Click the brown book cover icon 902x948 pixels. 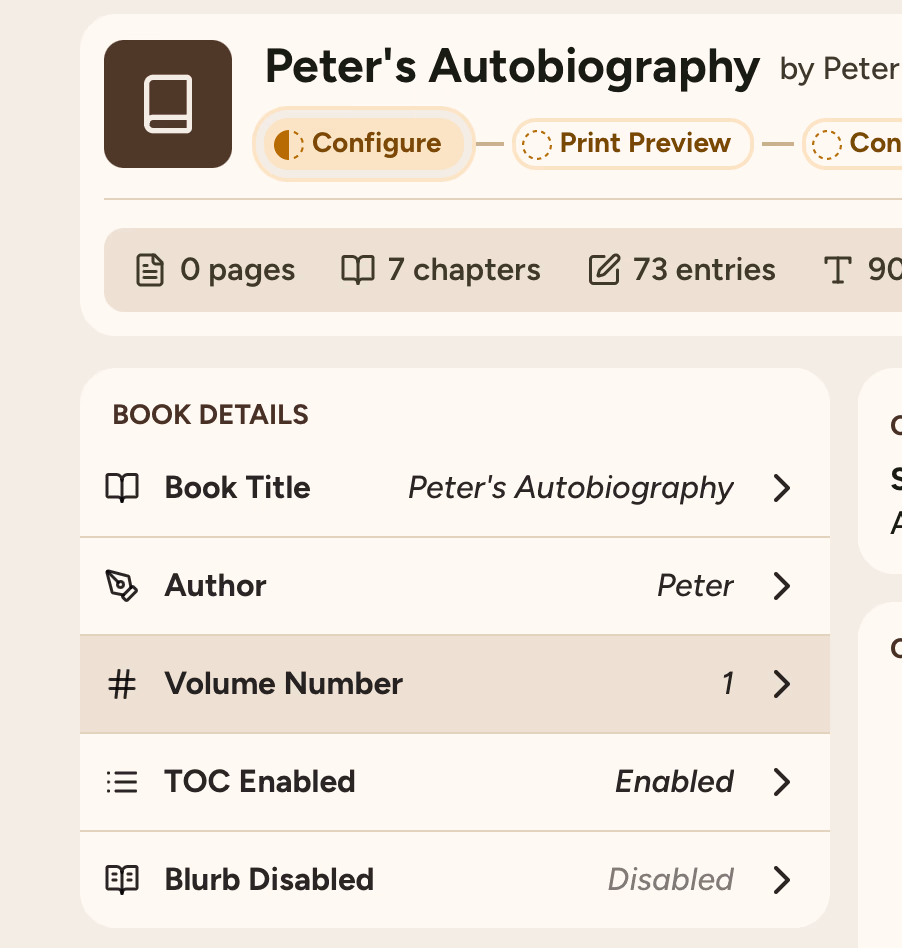point(168,104)
